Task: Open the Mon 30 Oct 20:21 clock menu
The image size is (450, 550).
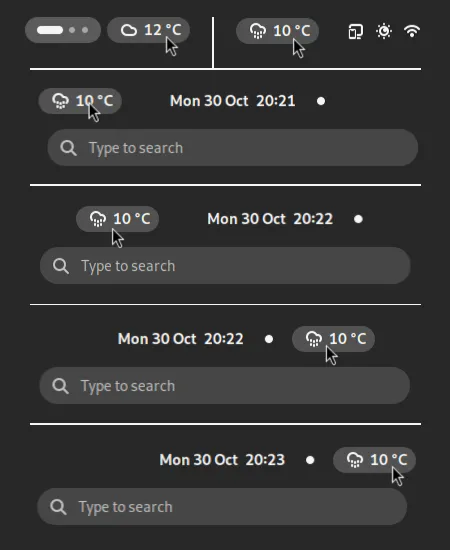Action: click(x=233, y=101)
